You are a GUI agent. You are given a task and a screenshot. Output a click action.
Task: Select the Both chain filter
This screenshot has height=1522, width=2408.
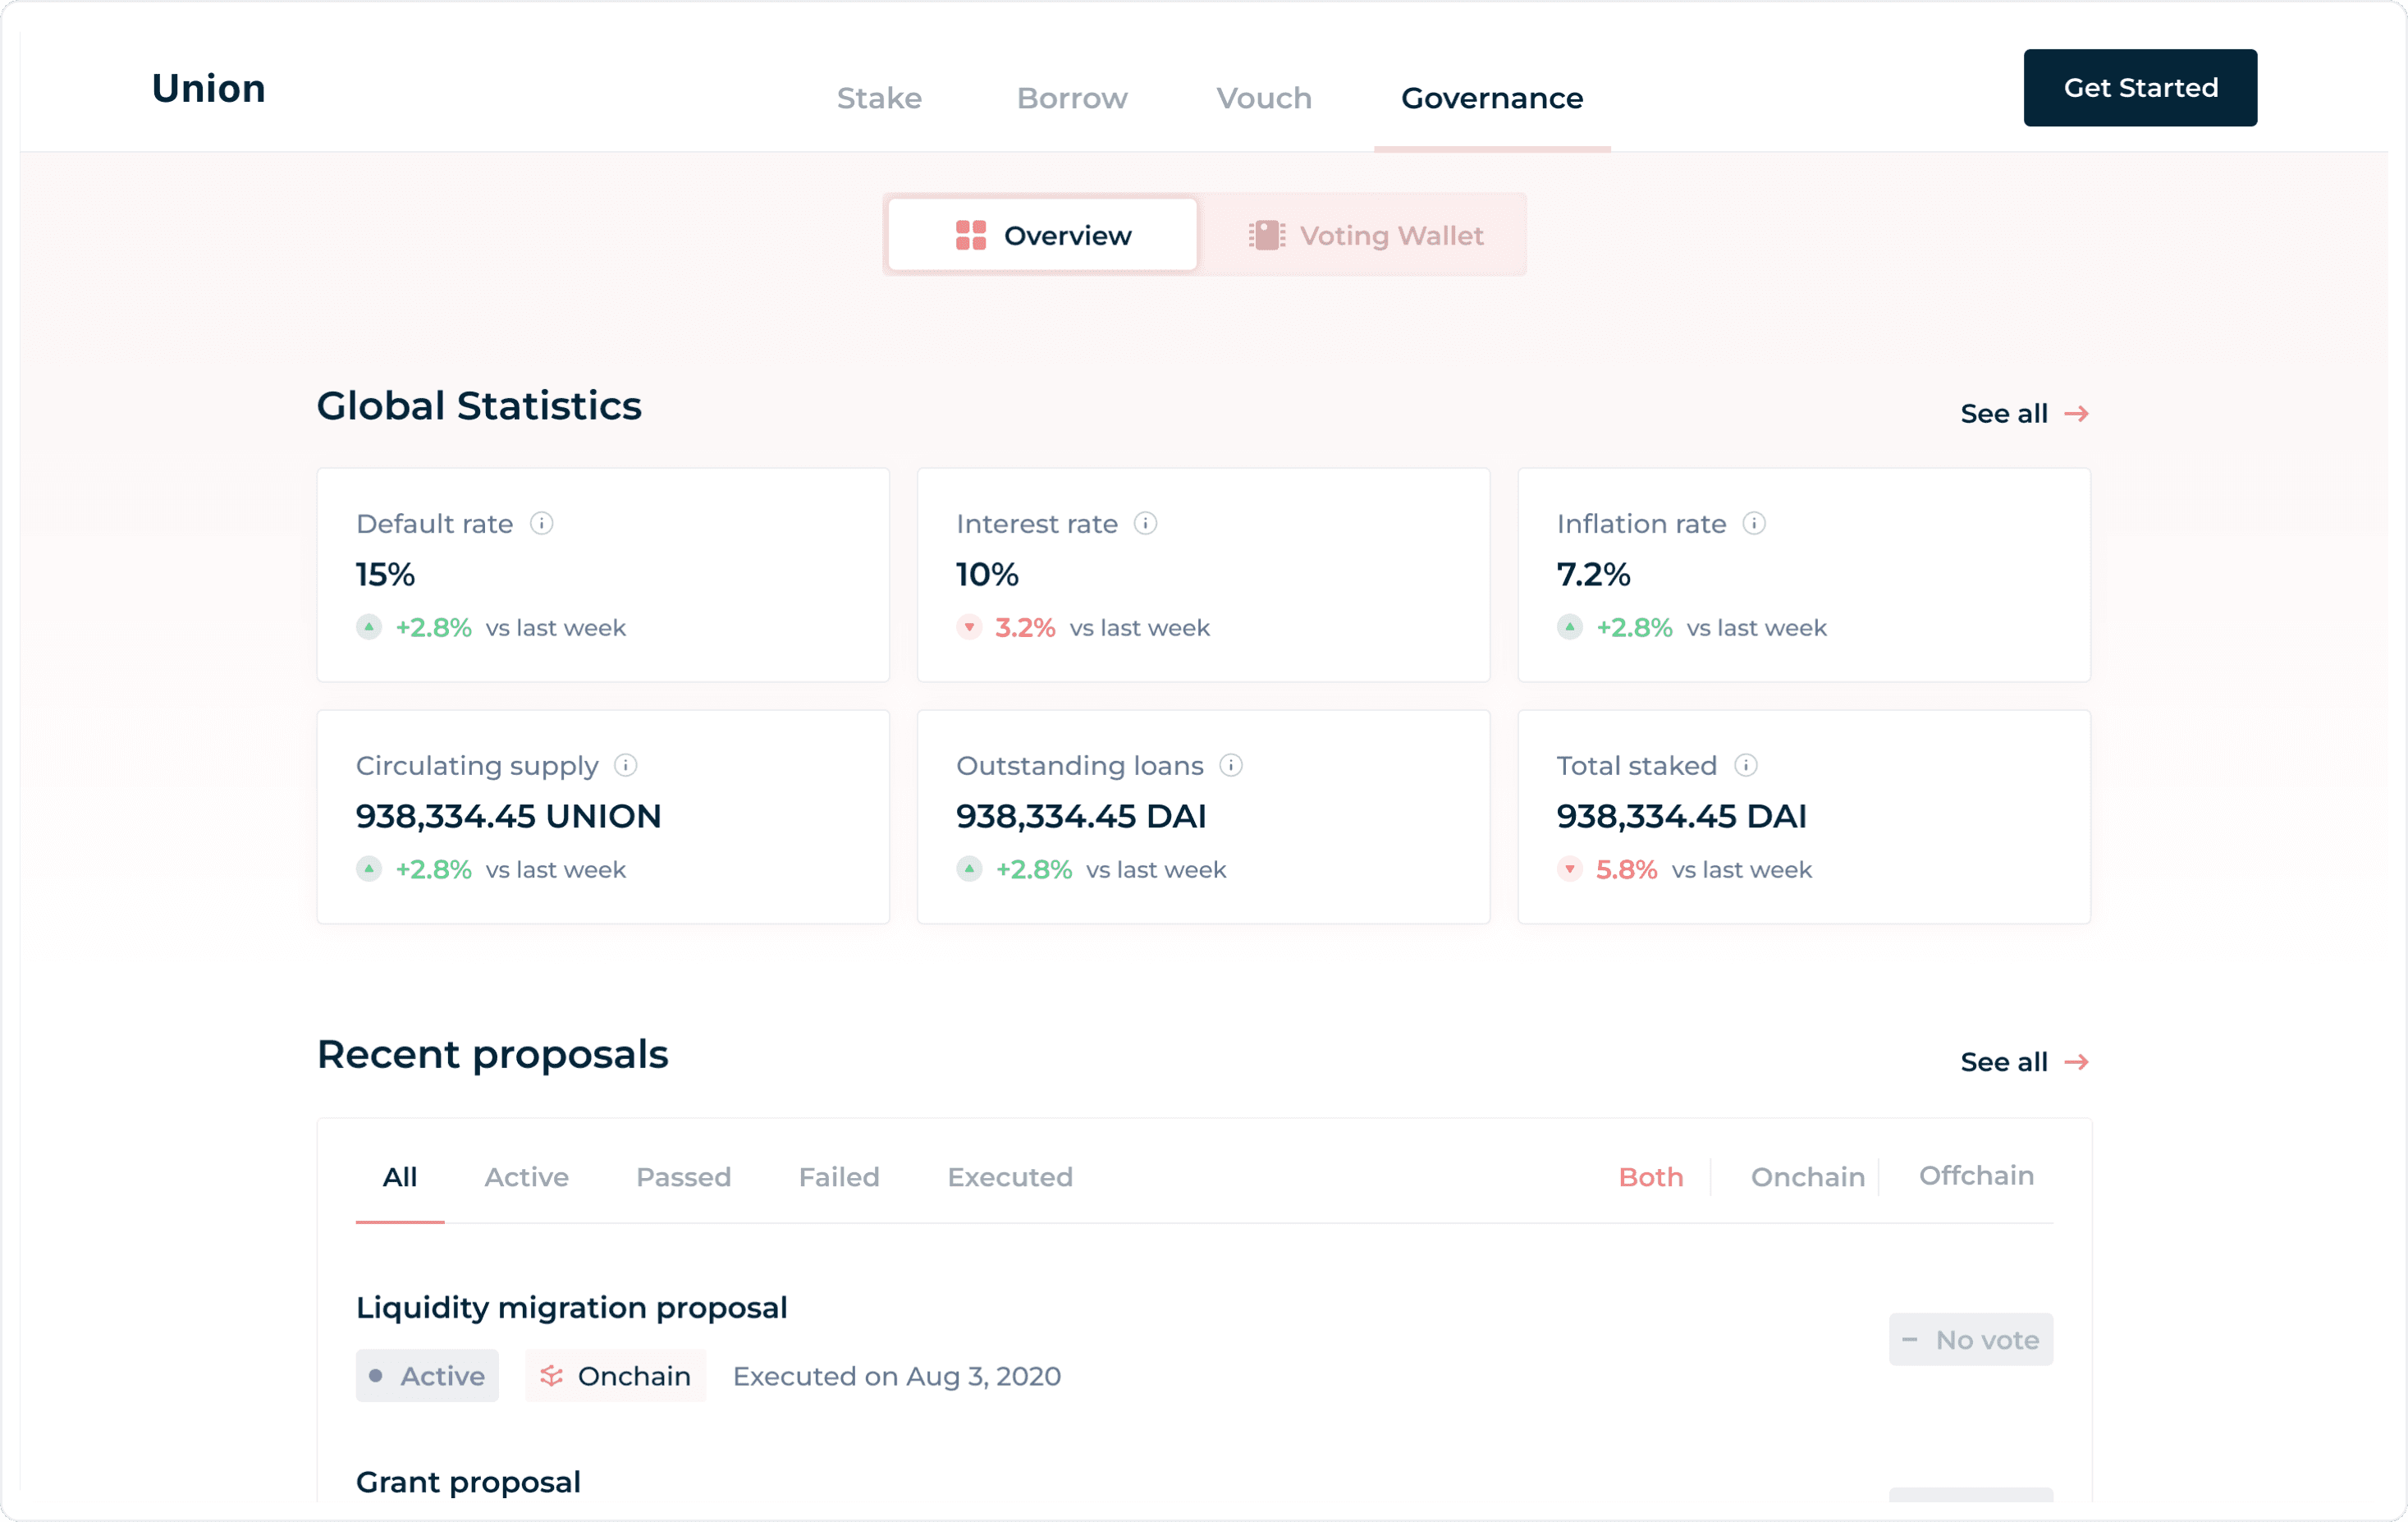pos(1650,1177)
